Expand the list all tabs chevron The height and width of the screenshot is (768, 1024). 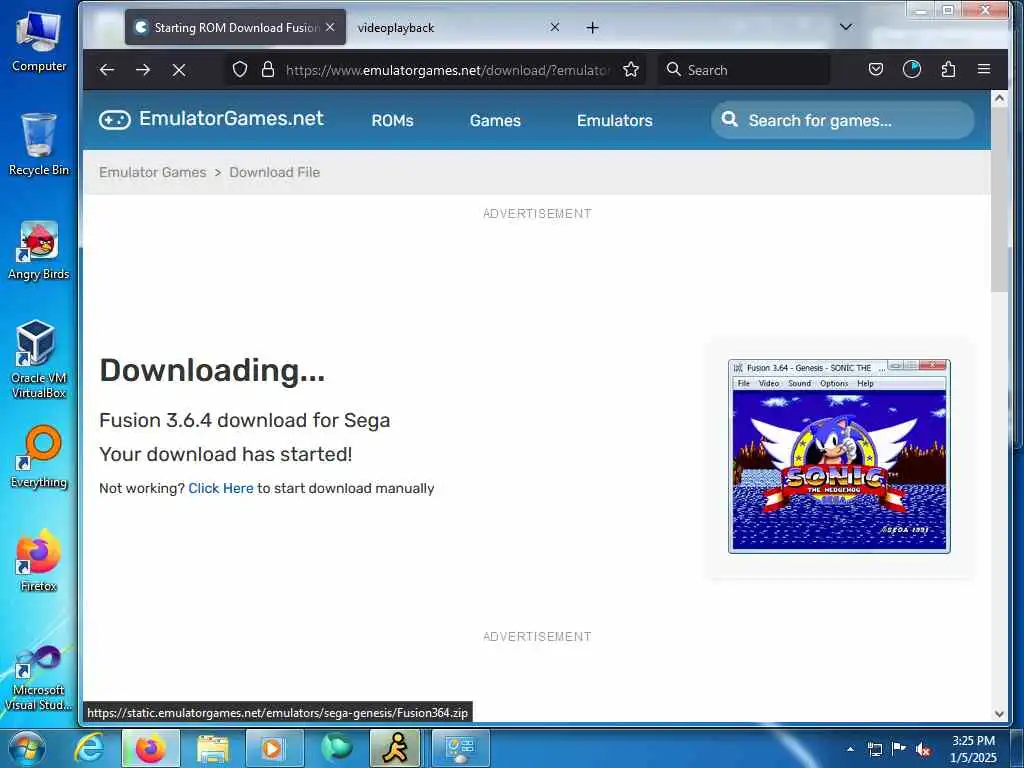pyautogui.click(x=846, y=27)
